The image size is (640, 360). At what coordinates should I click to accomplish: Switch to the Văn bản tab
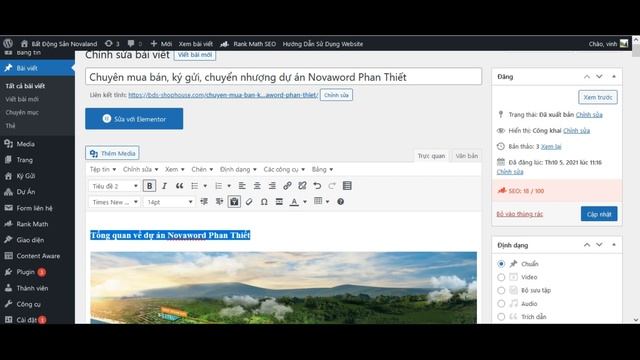tap(467, 156)
